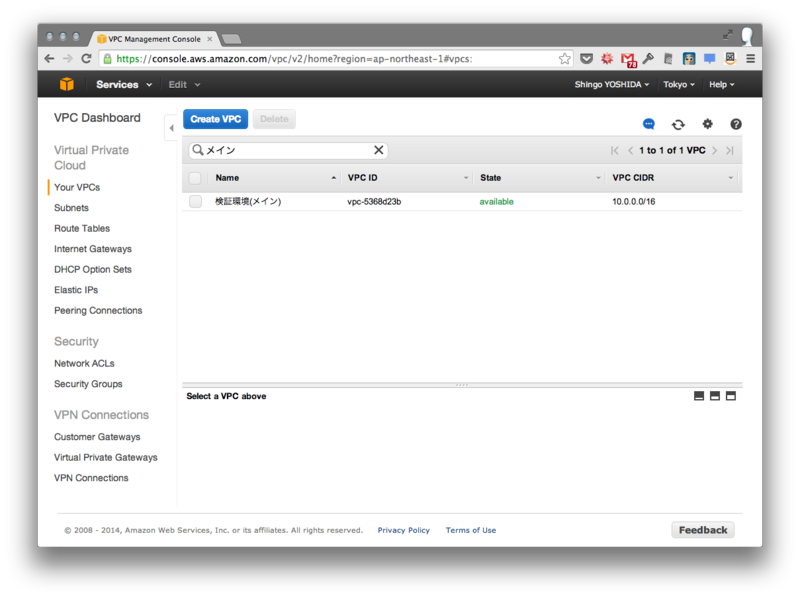This screenshot has width=800, height=599.
Task: Click the green available state cell
Action: tap(496, 202)
